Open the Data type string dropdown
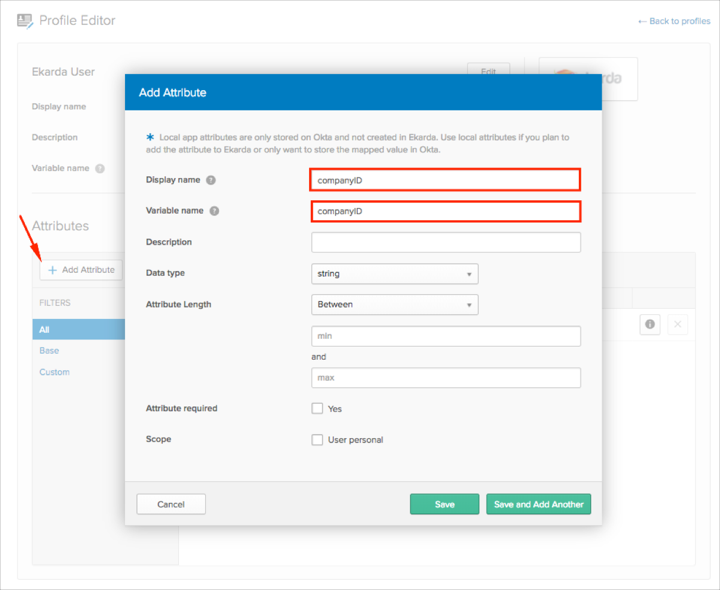 click(394, 273)
